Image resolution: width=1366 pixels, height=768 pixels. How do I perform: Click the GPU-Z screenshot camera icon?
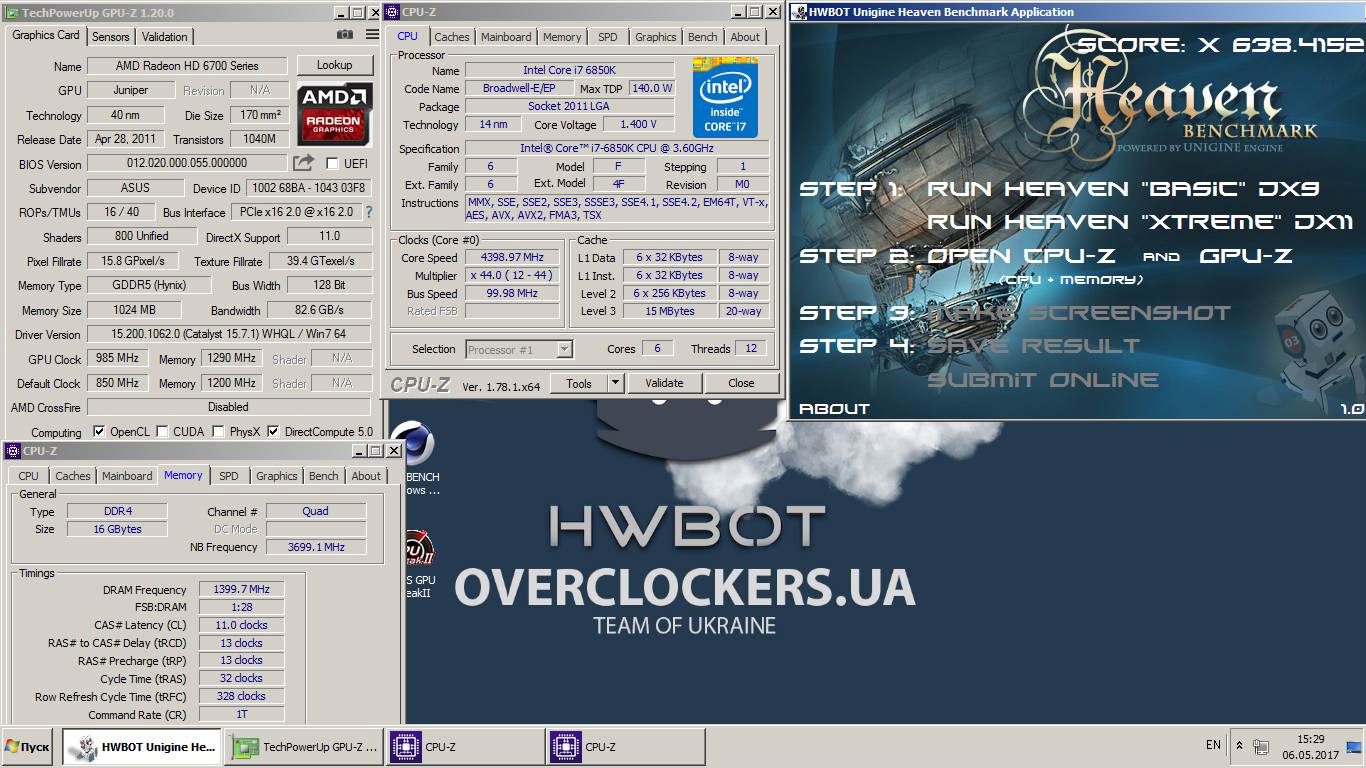coord(345,35)
